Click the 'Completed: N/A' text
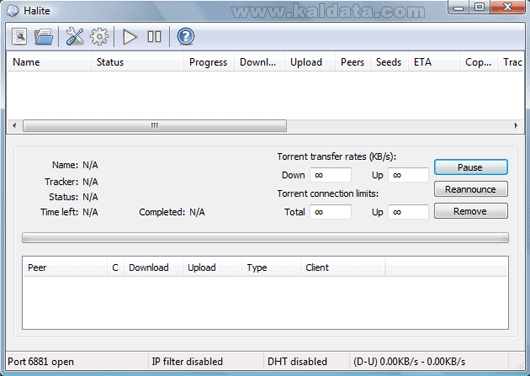The image size is (530, 376). coord(172,212)
